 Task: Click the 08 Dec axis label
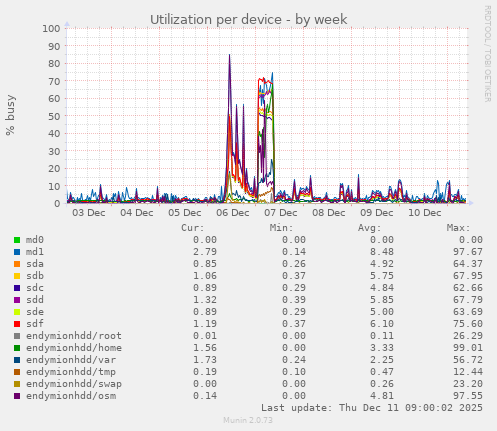click(329, 213)
